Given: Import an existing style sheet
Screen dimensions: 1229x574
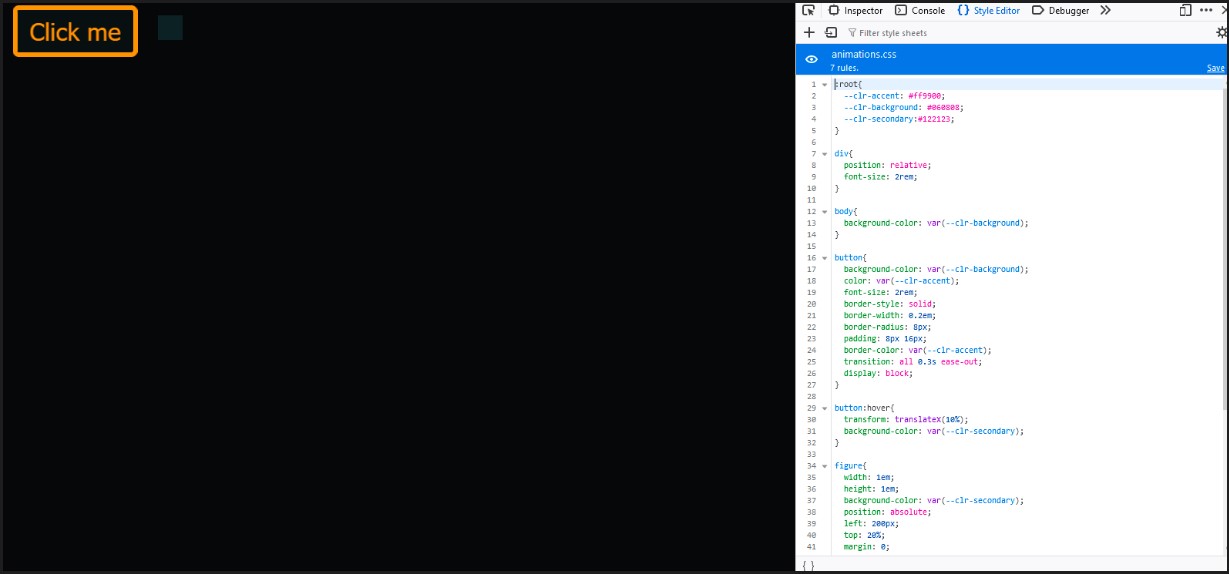Looking at the screenshot, I should [x=830, y=33].
